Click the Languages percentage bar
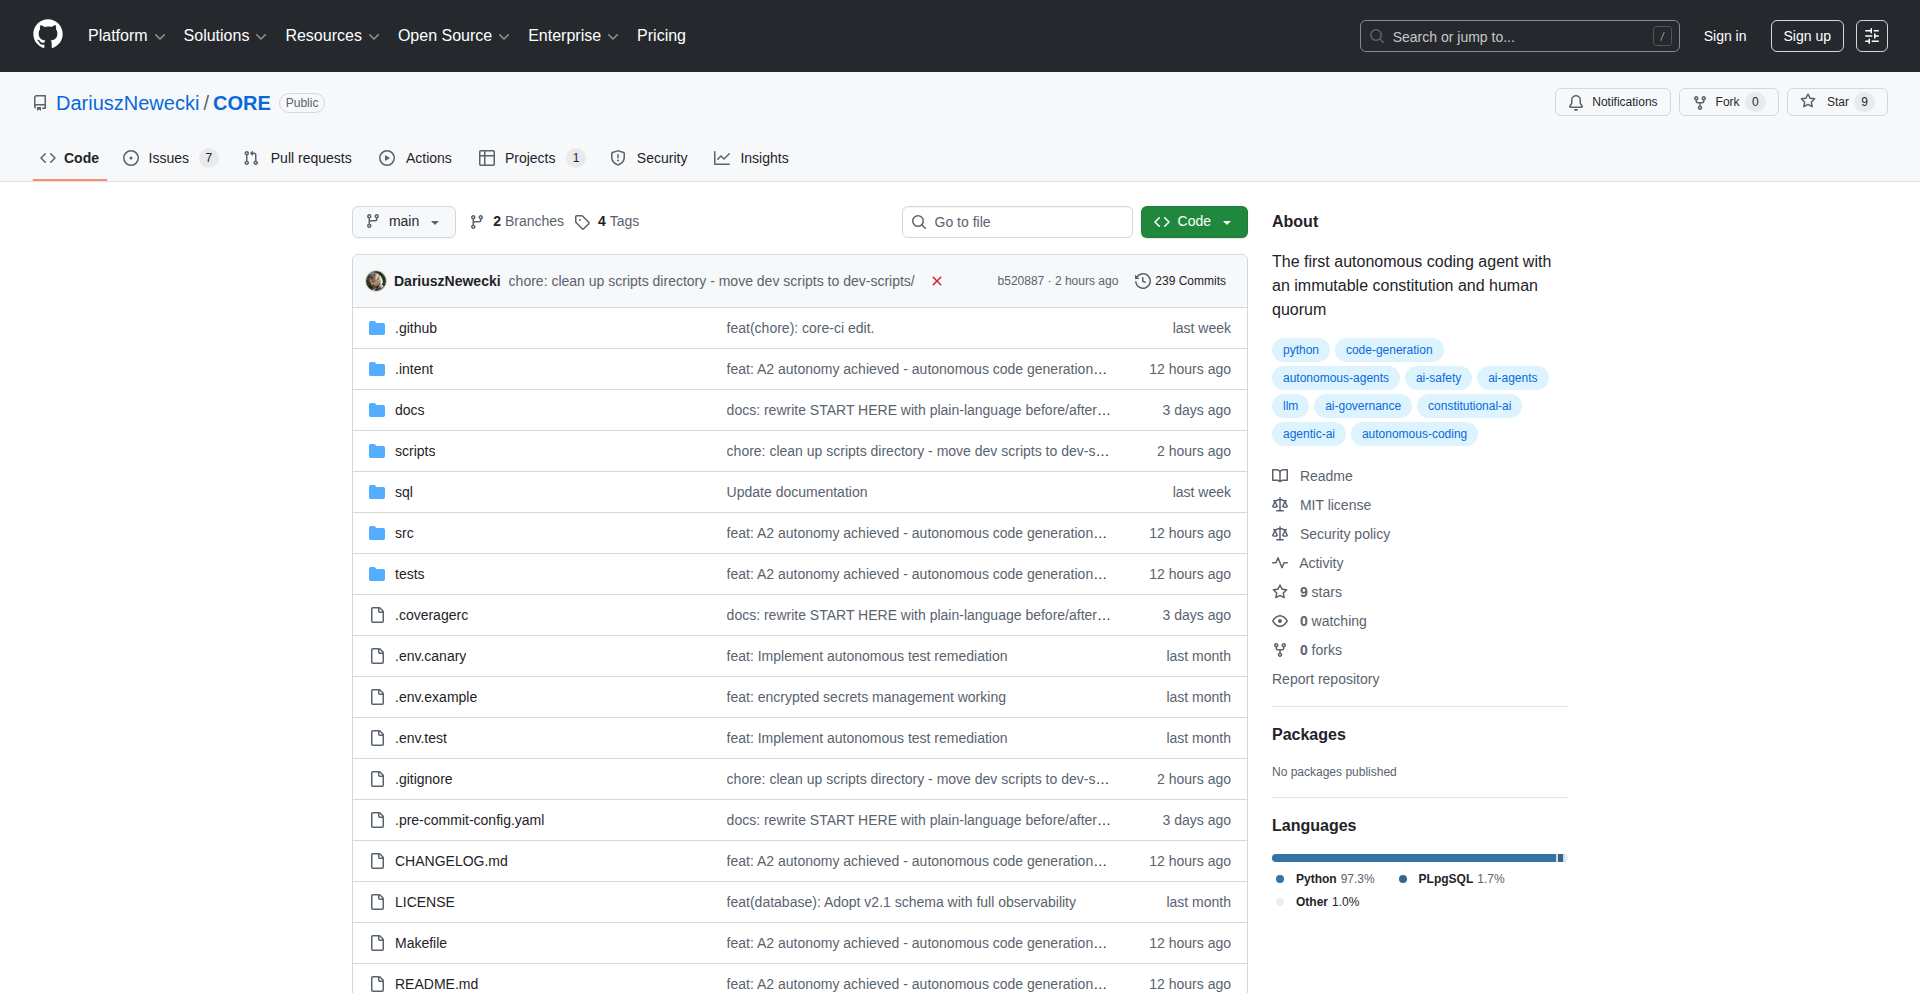Image resolution: width=1920 pixels, height=993 pixels. (1417, 858)
